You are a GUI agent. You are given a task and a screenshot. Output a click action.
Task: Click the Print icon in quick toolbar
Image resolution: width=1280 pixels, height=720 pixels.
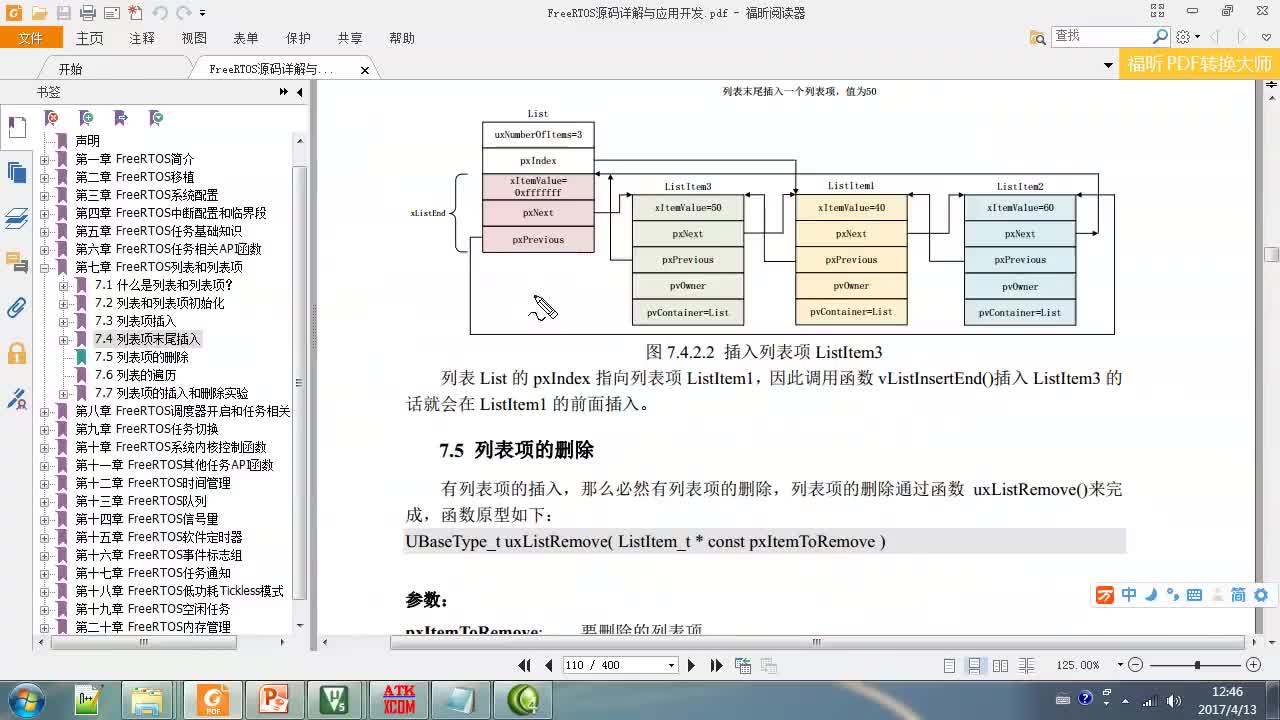[x=87, y=13]
